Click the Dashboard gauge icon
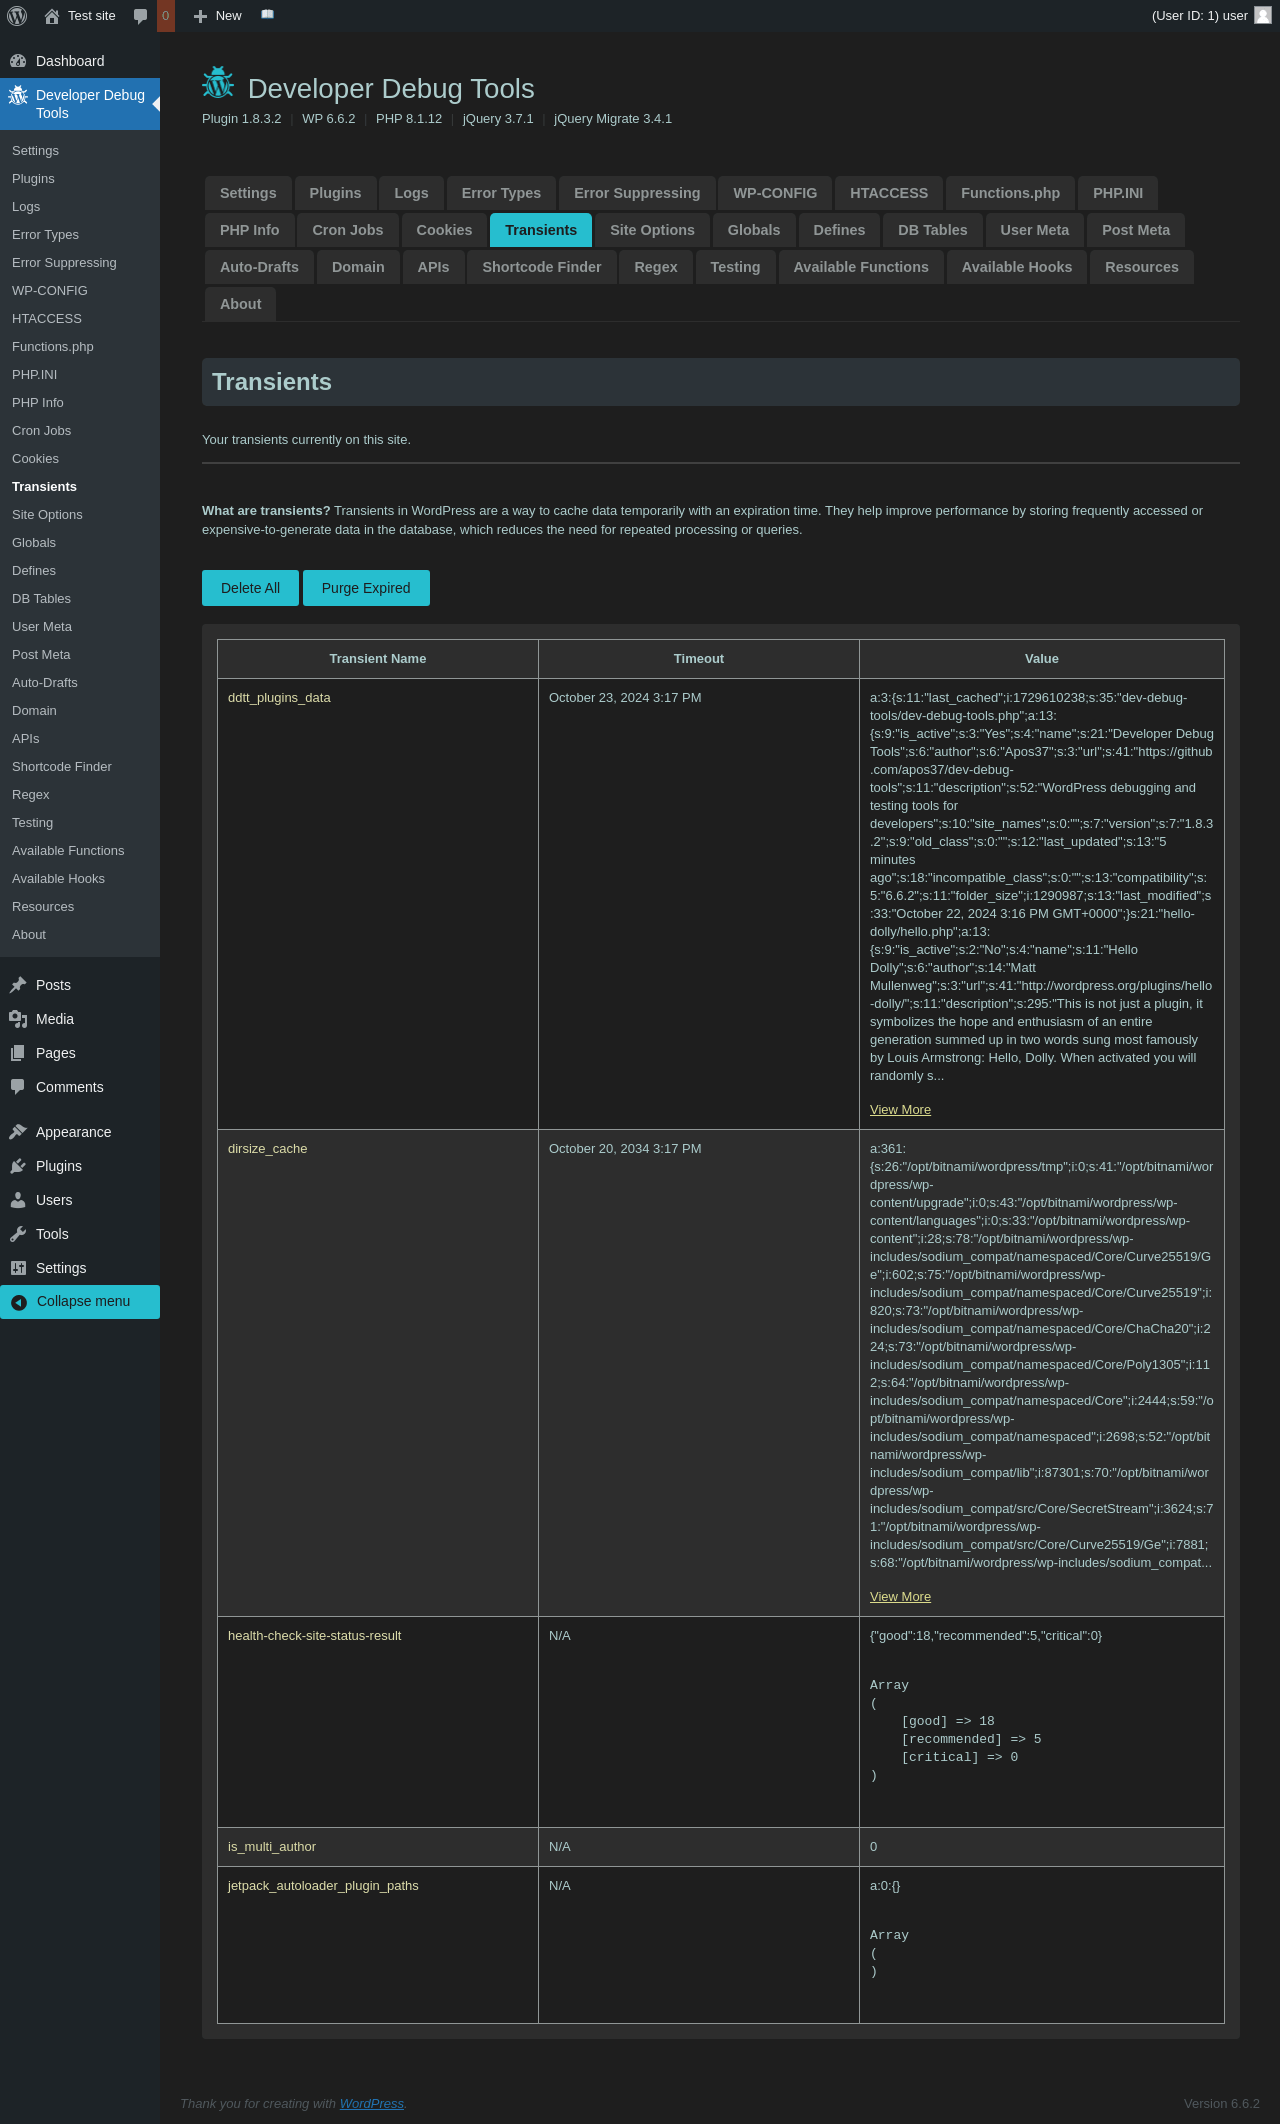Viewport: 1280px width, 2124px height. 18,61
